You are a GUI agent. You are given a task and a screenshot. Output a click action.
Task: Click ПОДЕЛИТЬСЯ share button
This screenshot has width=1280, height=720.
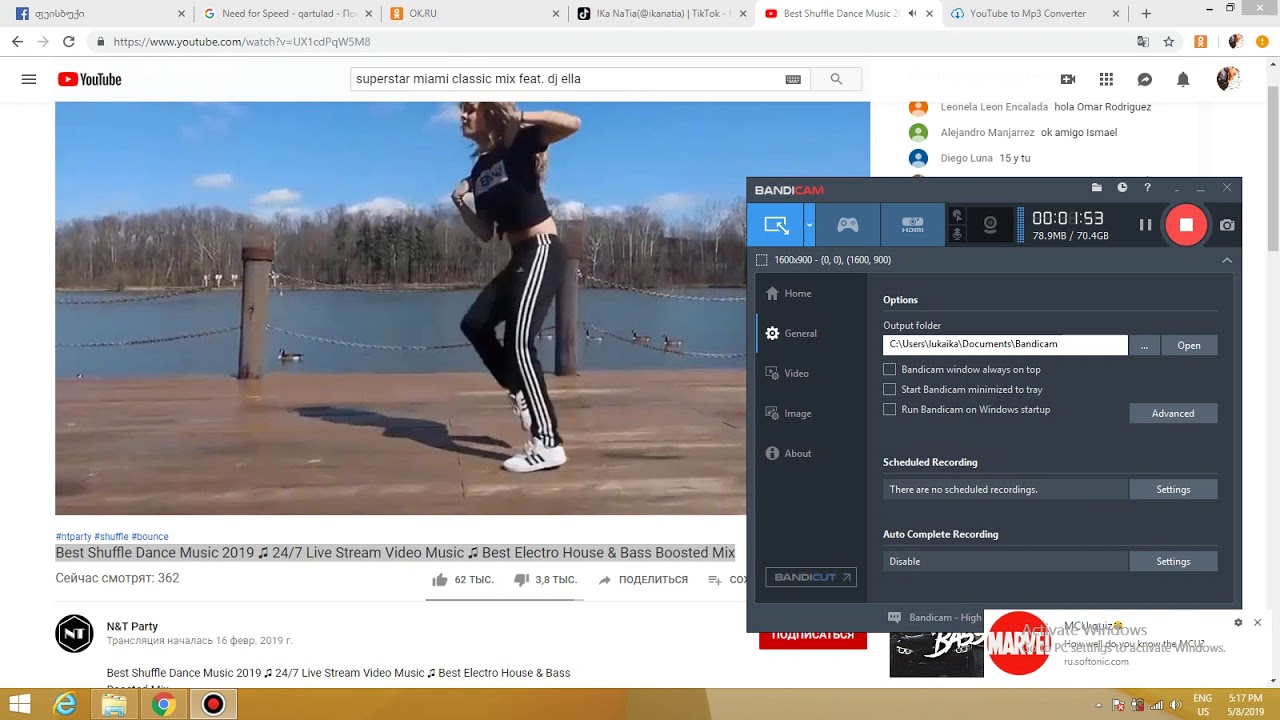tap(643, 580)
